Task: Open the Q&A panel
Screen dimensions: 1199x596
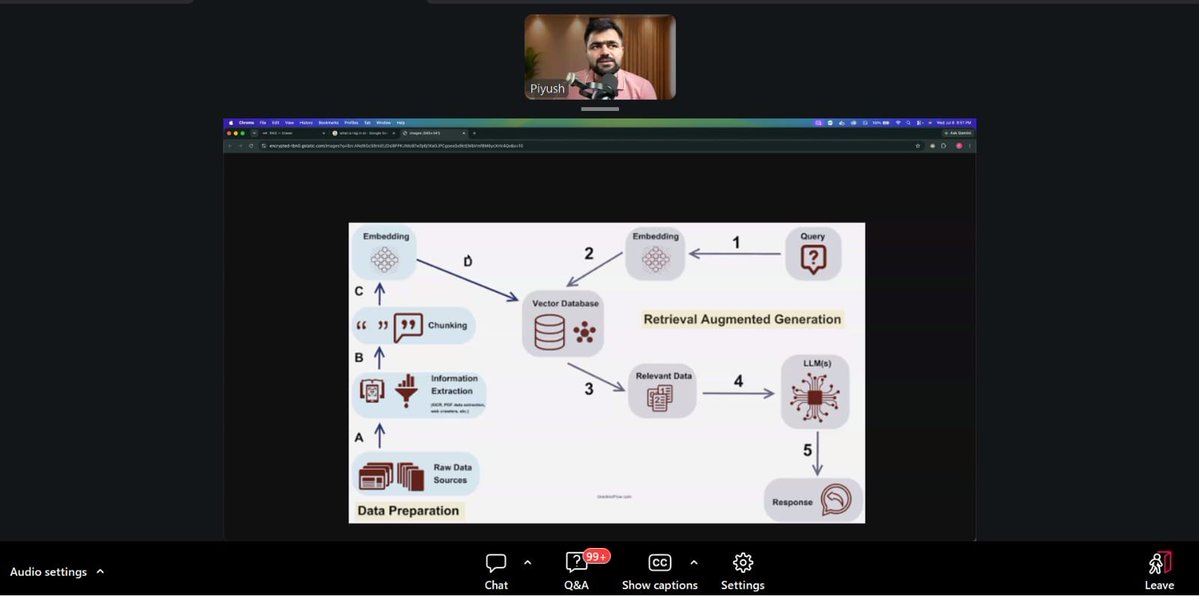Action: 577,572
